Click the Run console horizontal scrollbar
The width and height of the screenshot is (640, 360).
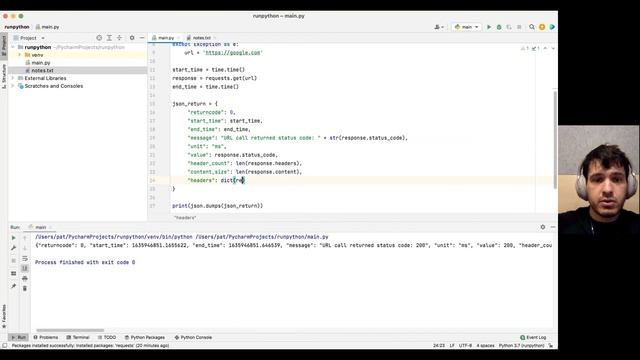70,330
